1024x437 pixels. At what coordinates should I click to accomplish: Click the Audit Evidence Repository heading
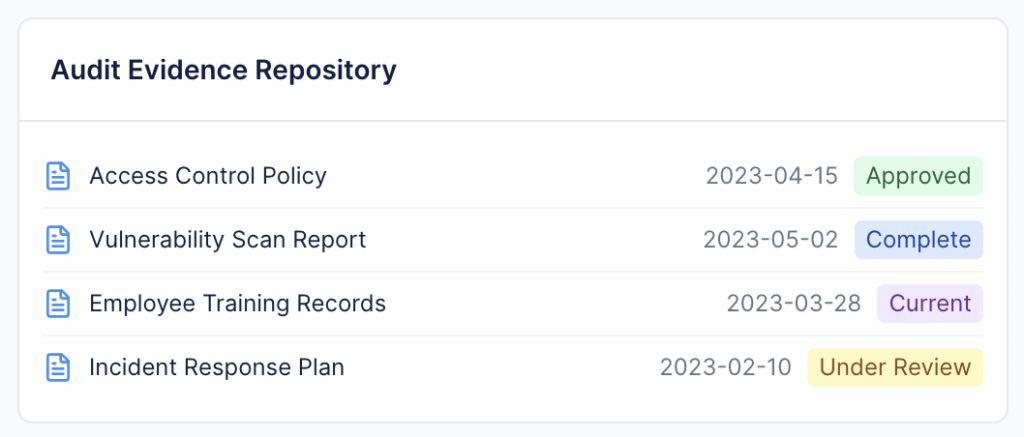pyautogui.click(x=224, y=71)
